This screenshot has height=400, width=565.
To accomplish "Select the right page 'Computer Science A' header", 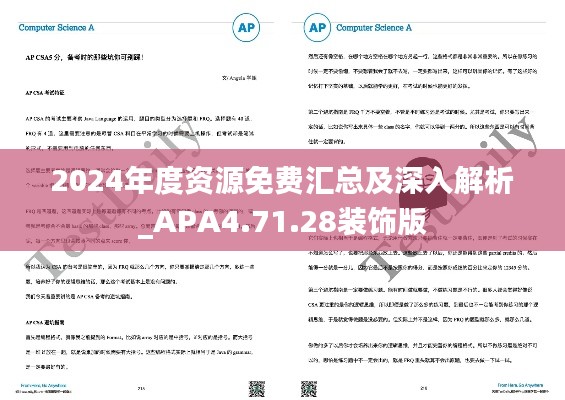I will [x=374, y=28].
